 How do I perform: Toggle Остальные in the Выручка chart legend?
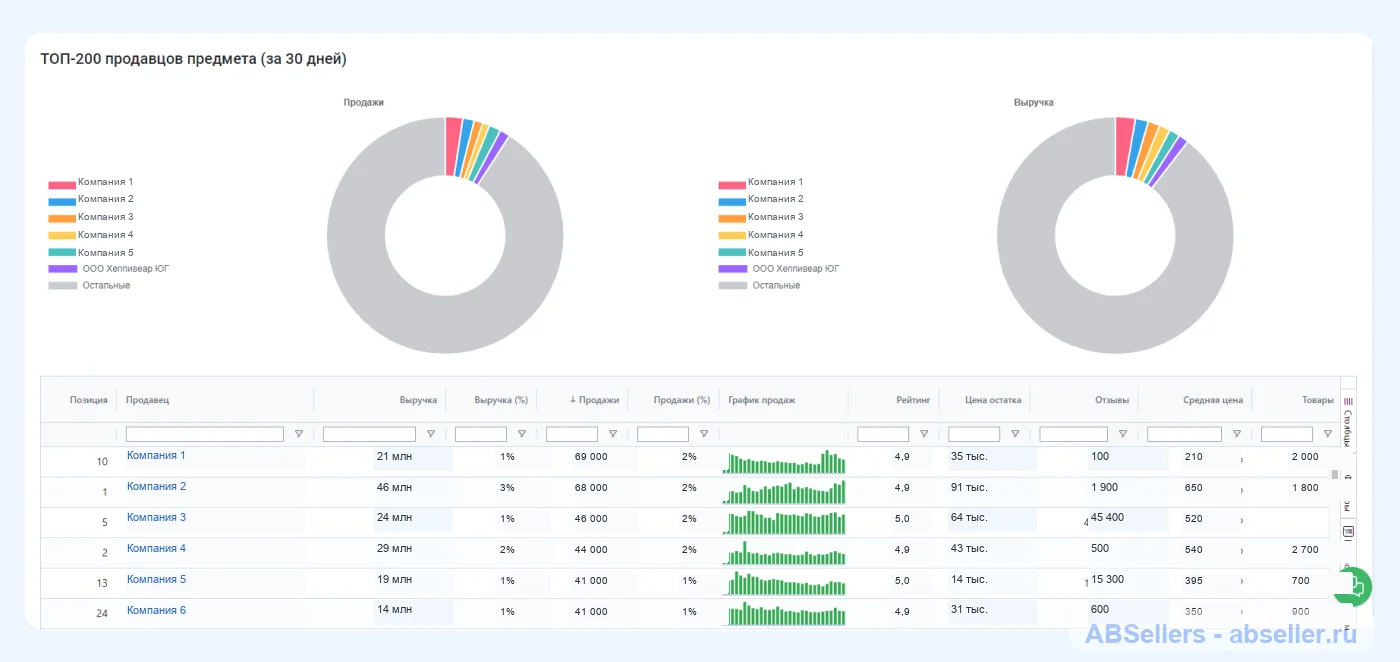coord(760,286)
